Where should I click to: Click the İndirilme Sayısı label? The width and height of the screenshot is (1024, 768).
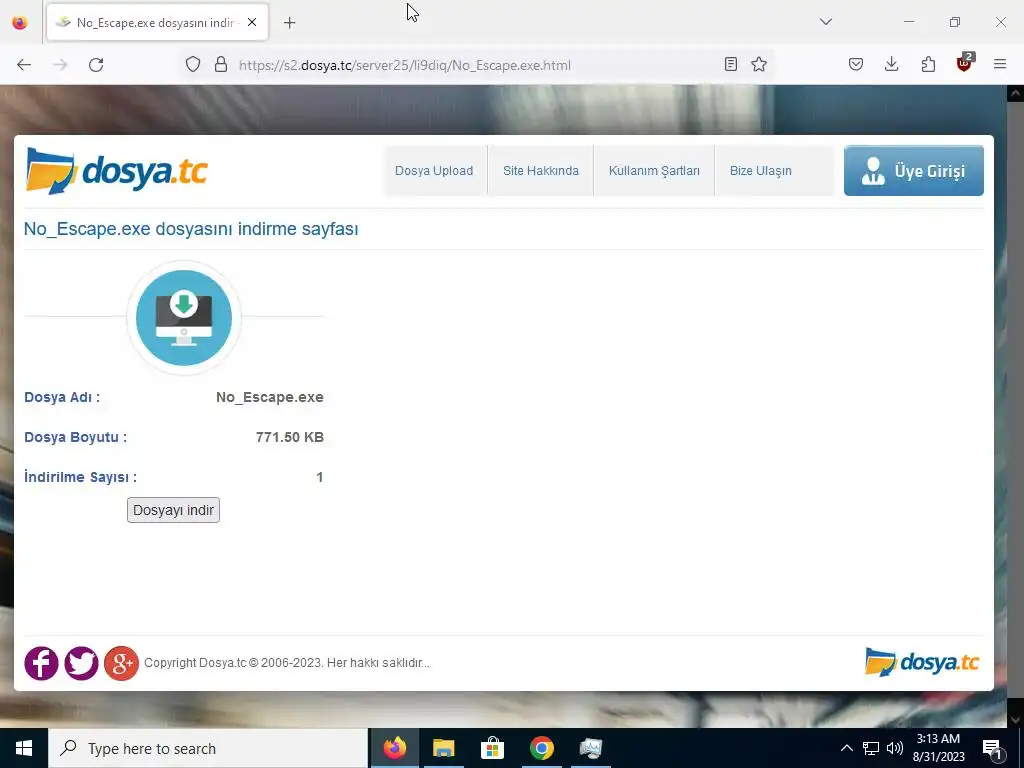click(80, 477)
